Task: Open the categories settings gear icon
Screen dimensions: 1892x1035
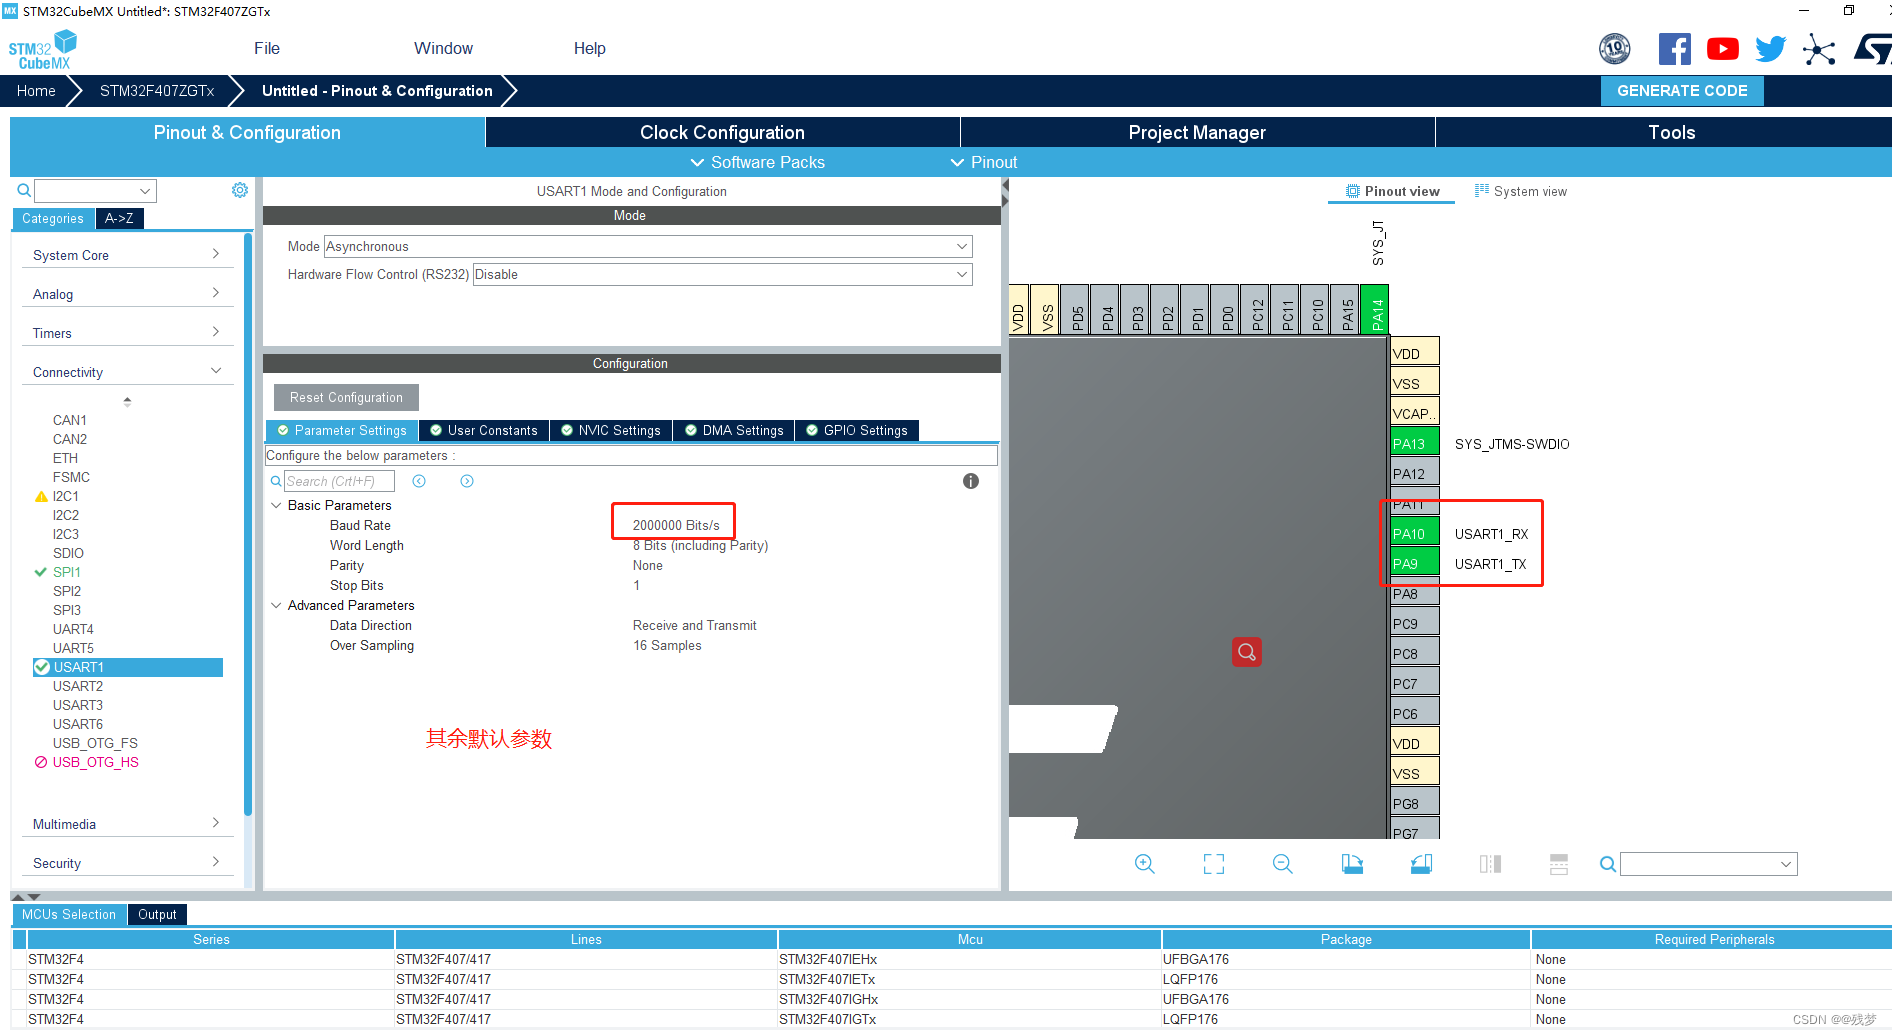Action: 240,190
